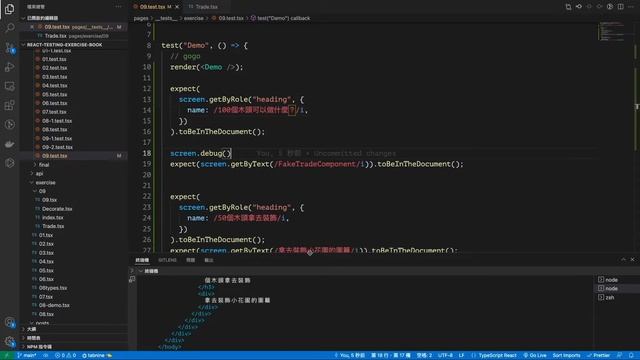Collapse the exercise folder
The width and height of the screenshot is (640, 360).
tap(45, 182)
